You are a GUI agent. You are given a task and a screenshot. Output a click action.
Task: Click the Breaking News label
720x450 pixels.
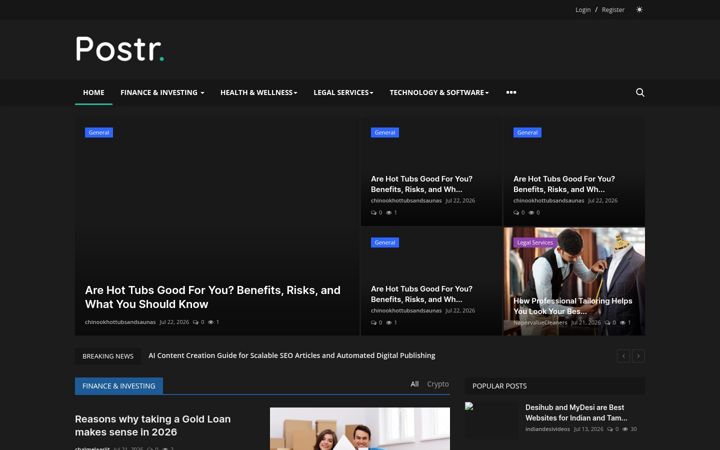[x=108, y=356]
